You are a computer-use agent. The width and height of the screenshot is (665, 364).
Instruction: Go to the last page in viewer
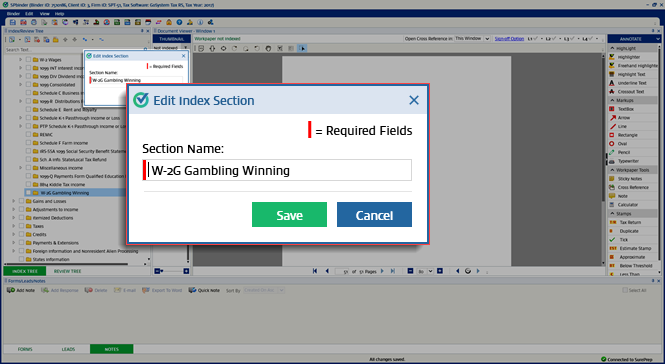pyautogui.click(x=392, y=271)
